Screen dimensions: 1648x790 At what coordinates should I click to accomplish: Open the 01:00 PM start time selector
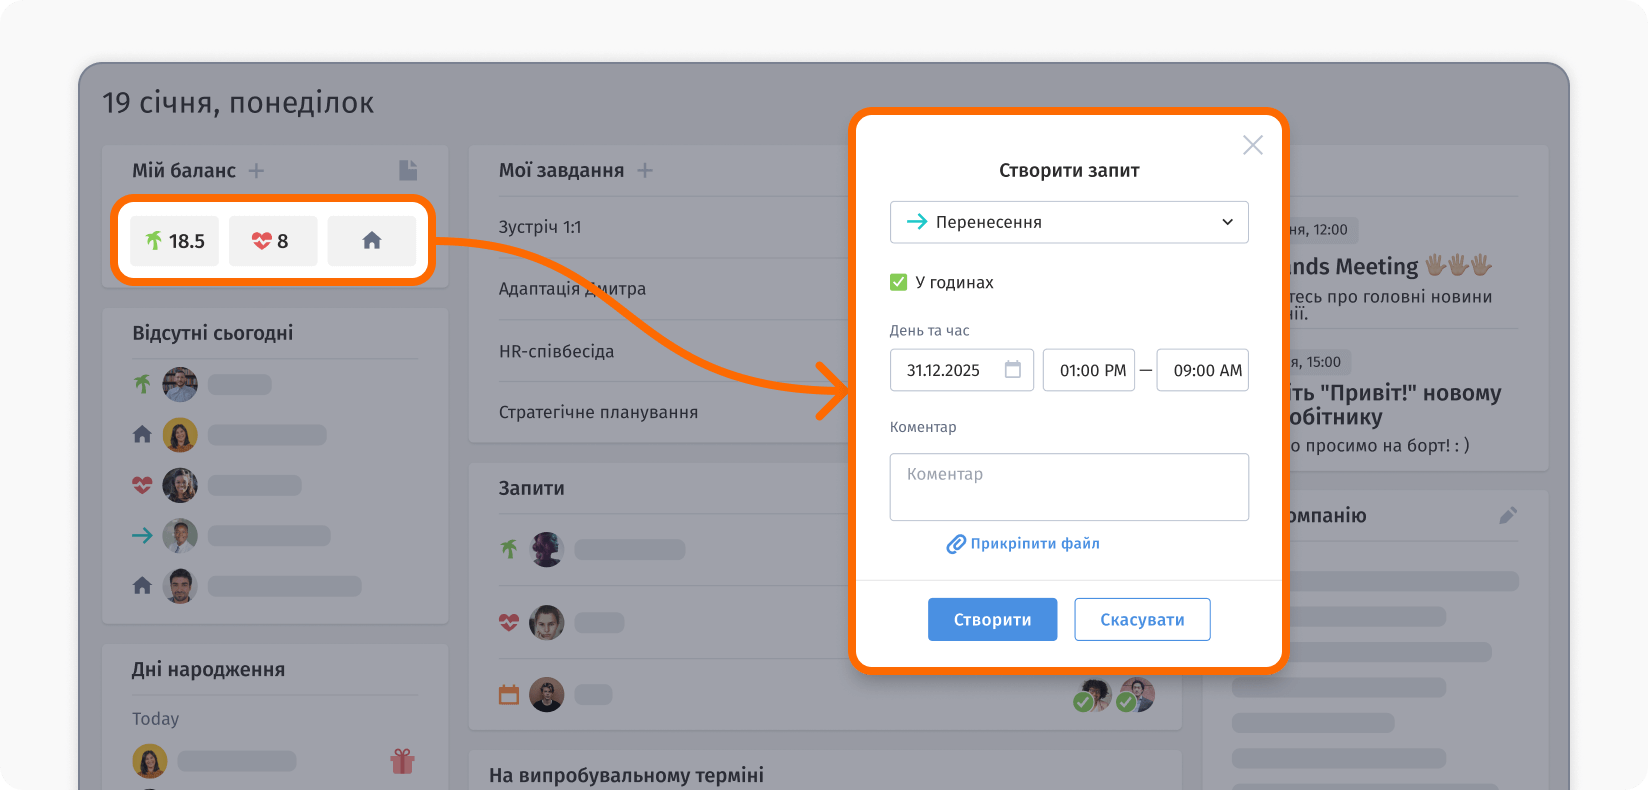pos(1089,370)
